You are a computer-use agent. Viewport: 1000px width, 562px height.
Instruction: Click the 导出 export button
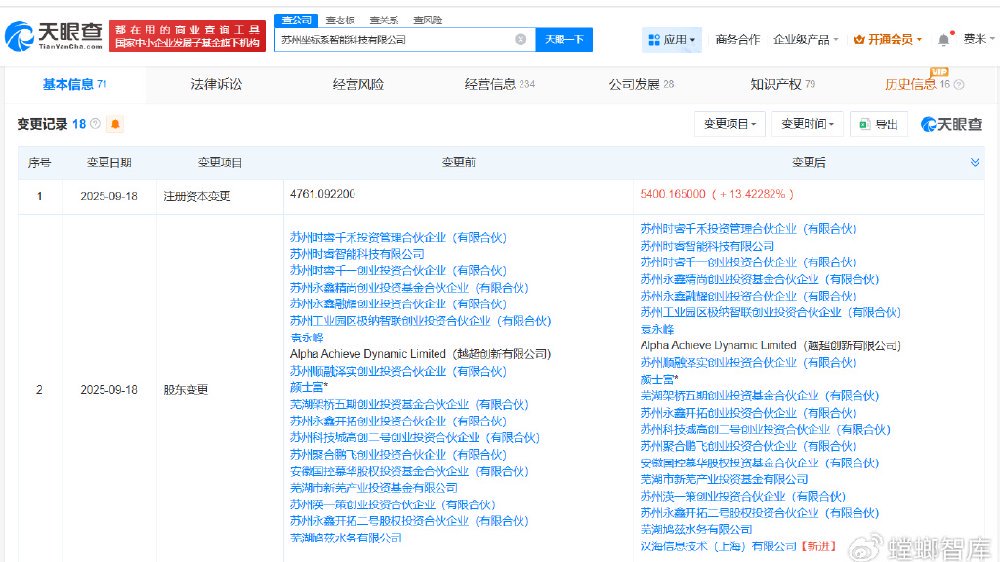pyautogui.click(x=879, y=124)
